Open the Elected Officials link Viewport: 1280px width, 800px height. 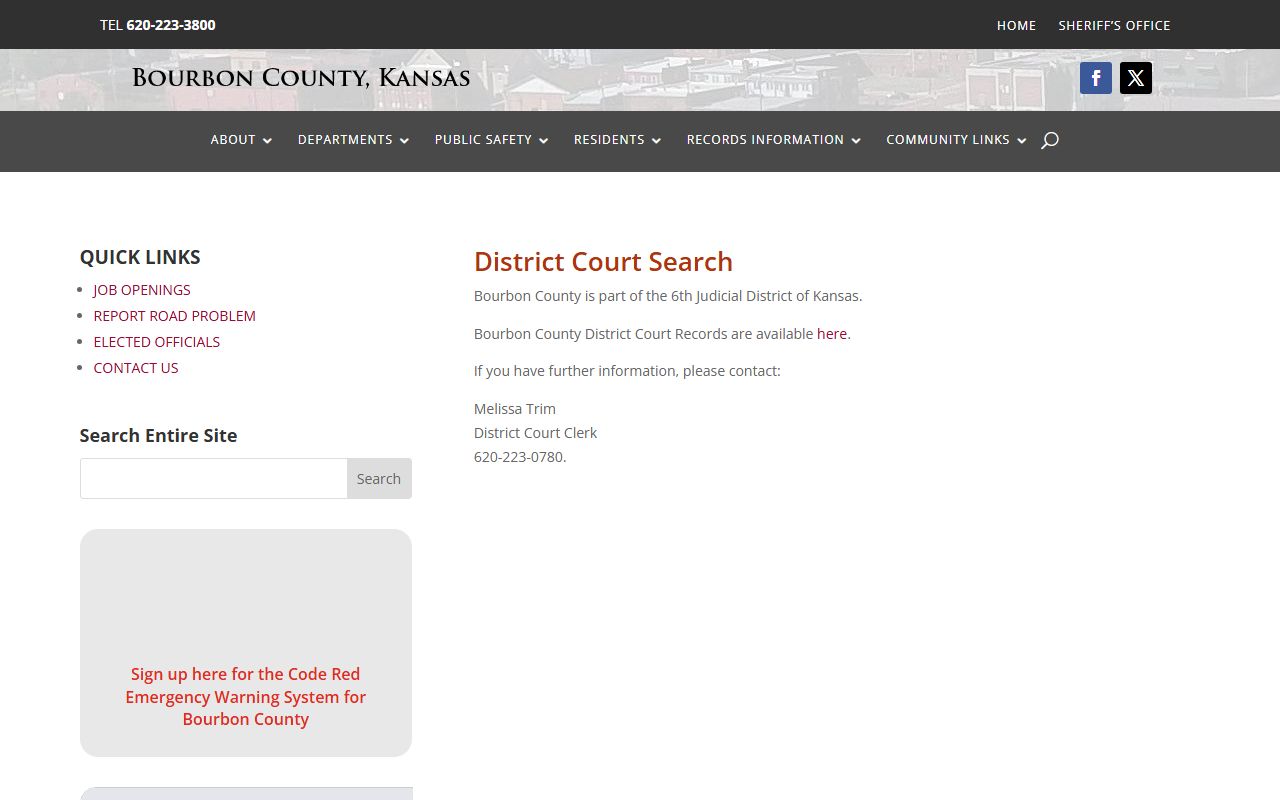(x=156, y=342)
